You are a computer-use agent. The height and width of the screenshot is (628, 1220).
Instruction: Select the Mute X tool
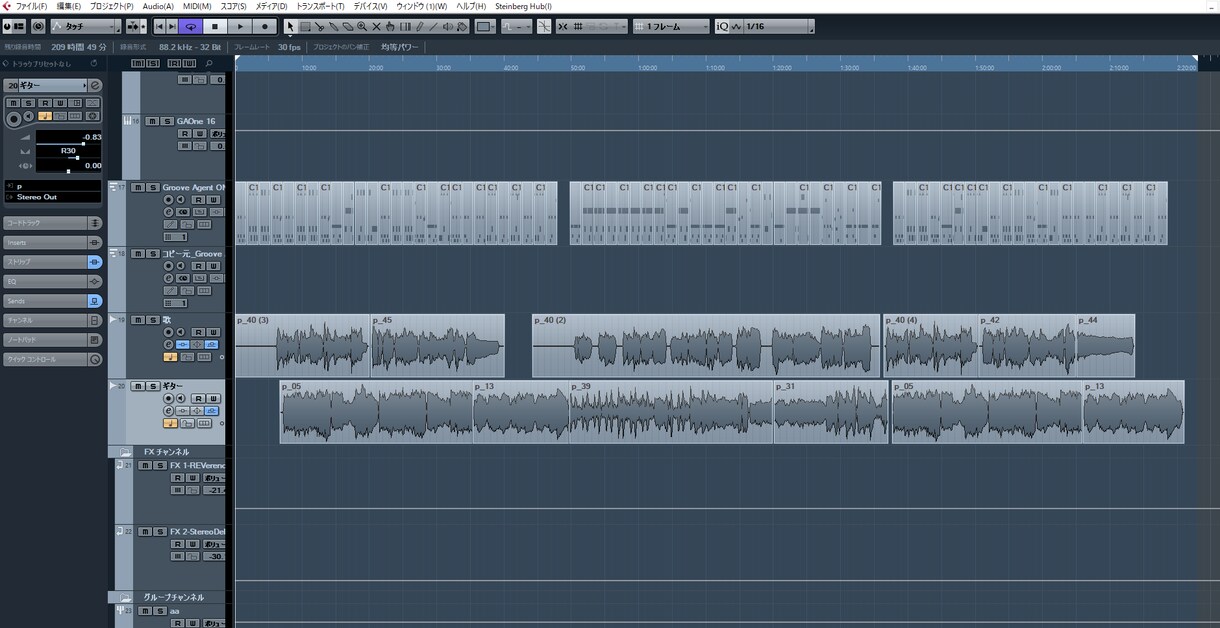coord(376,26)
